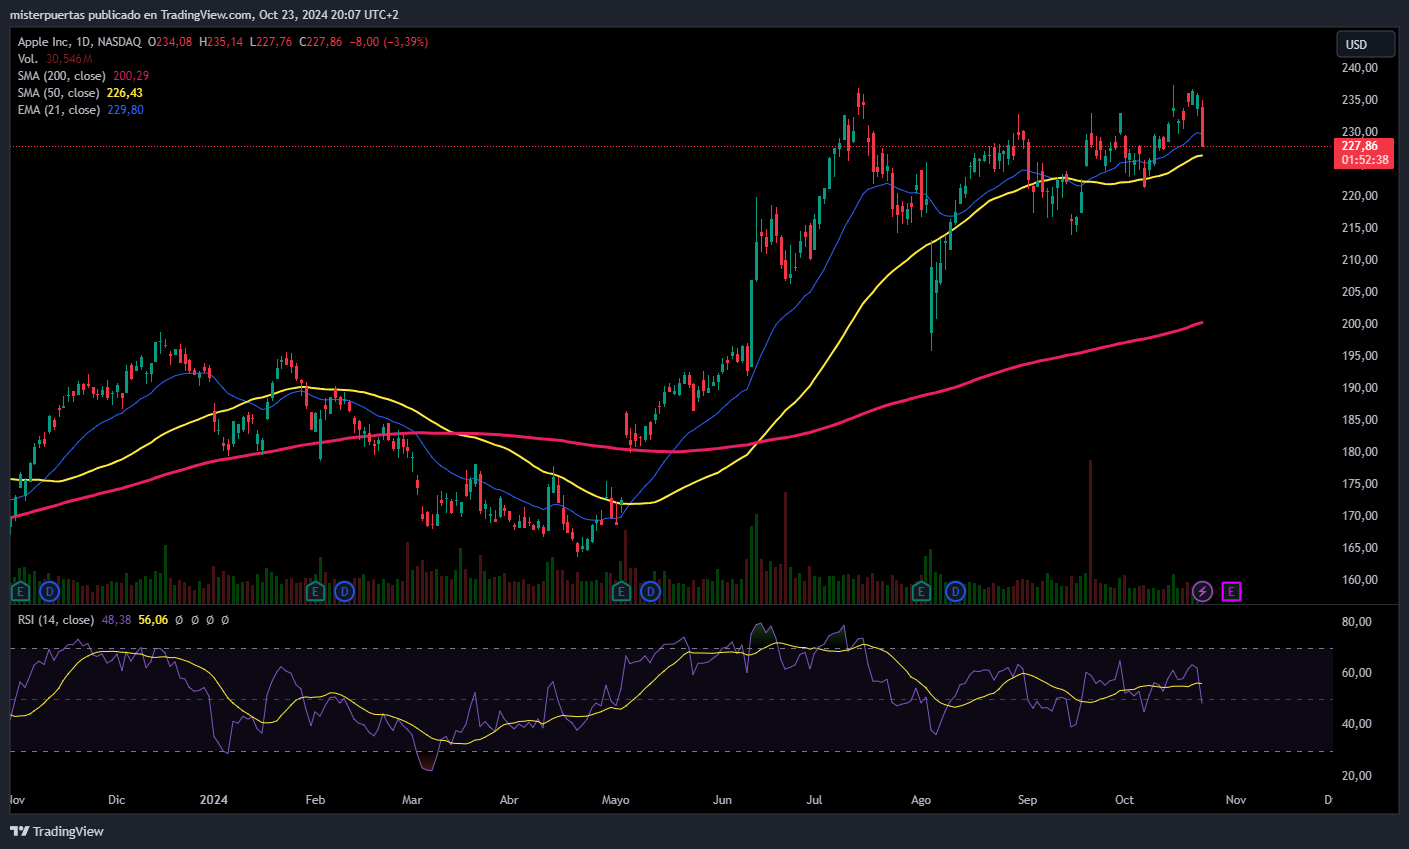Image resolution: width=1409 pixels, height=849 pixels.
Task: Open the USD currency selector
Action: [1365, 44]
